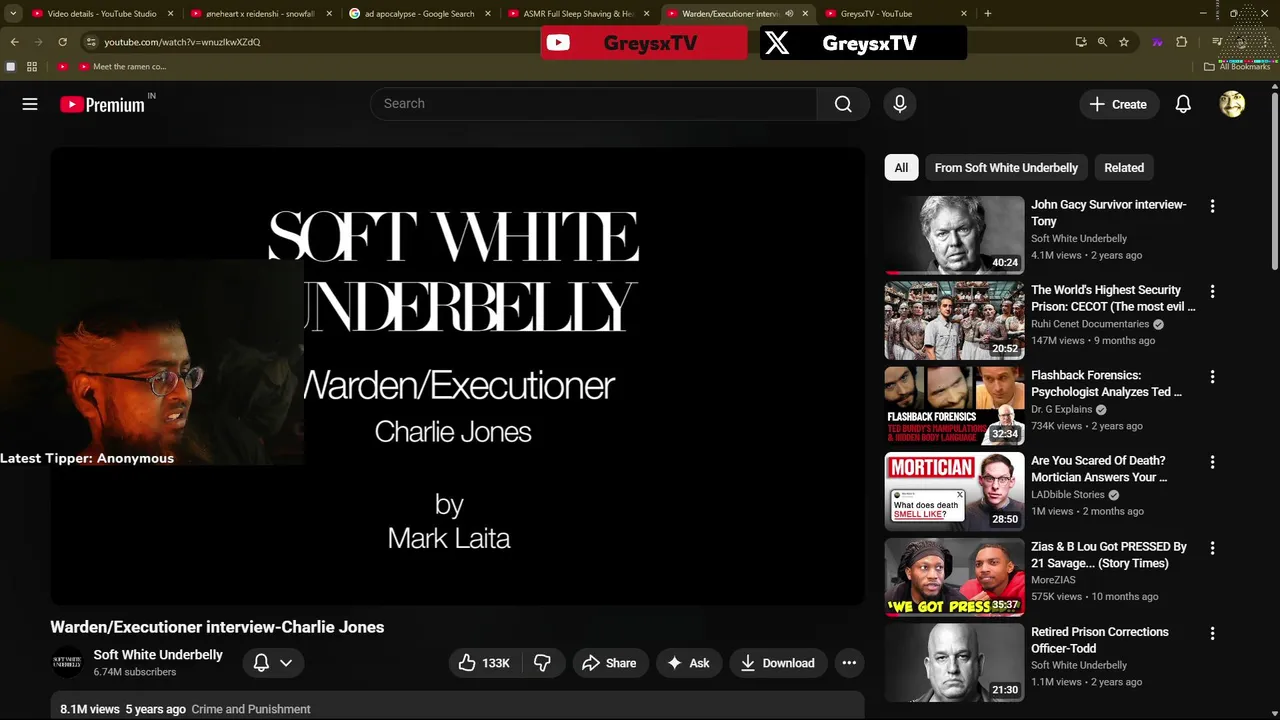Open All Bookmarks folder
The height and width of the screenshot is (720, 1280).
(1237, 67)
